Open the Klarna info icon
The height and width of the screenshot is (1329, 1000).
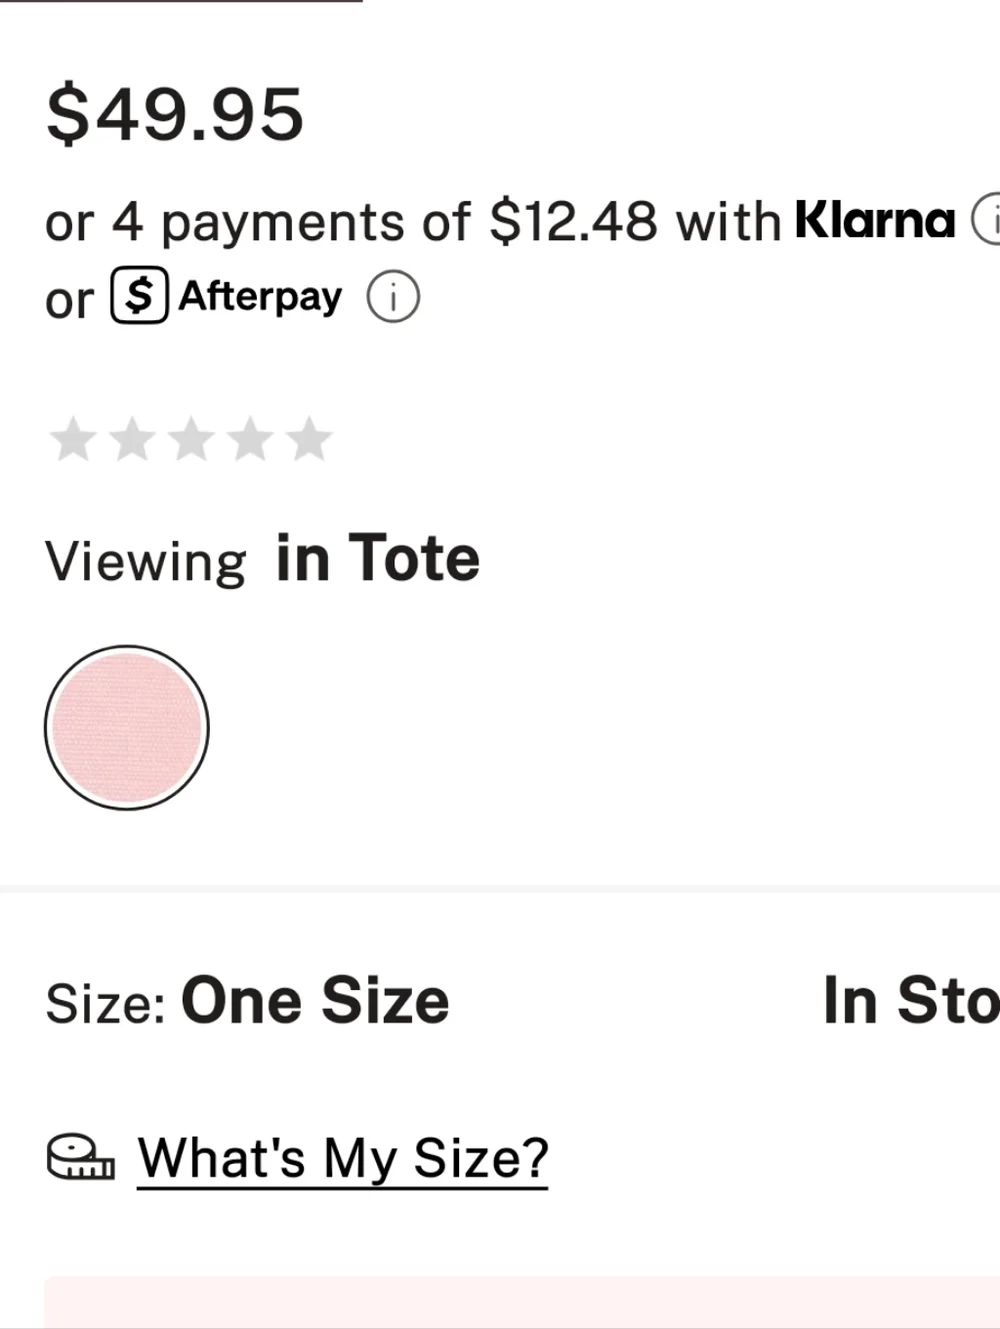(987, 218)
